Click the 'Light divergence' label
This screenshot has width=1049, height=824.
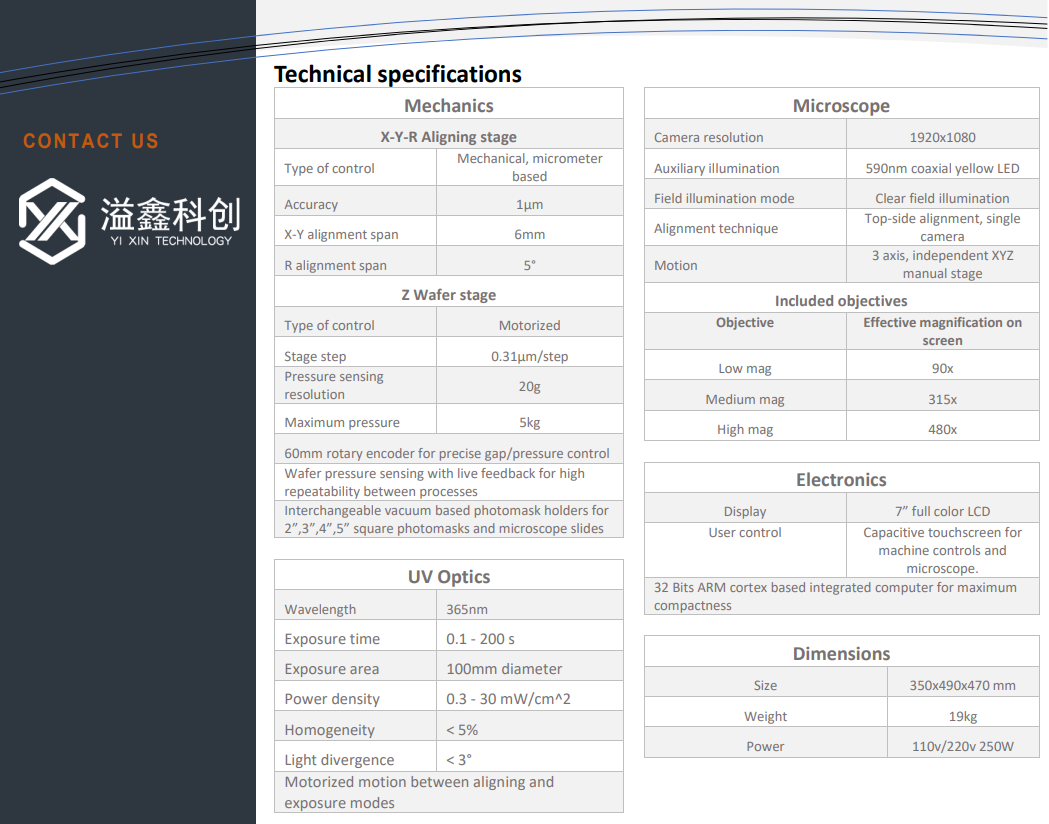(x=339, y=760)
